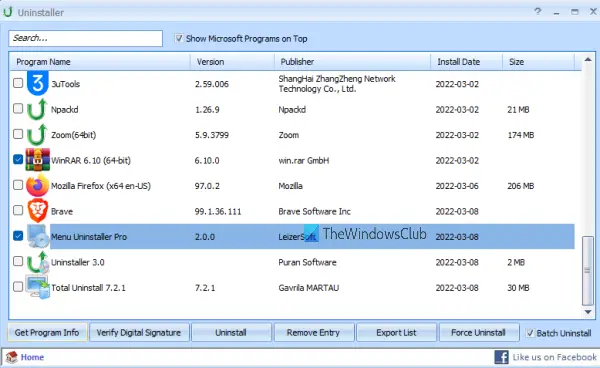
Task: Click the Remove Entry button
Action: [313, 332]
